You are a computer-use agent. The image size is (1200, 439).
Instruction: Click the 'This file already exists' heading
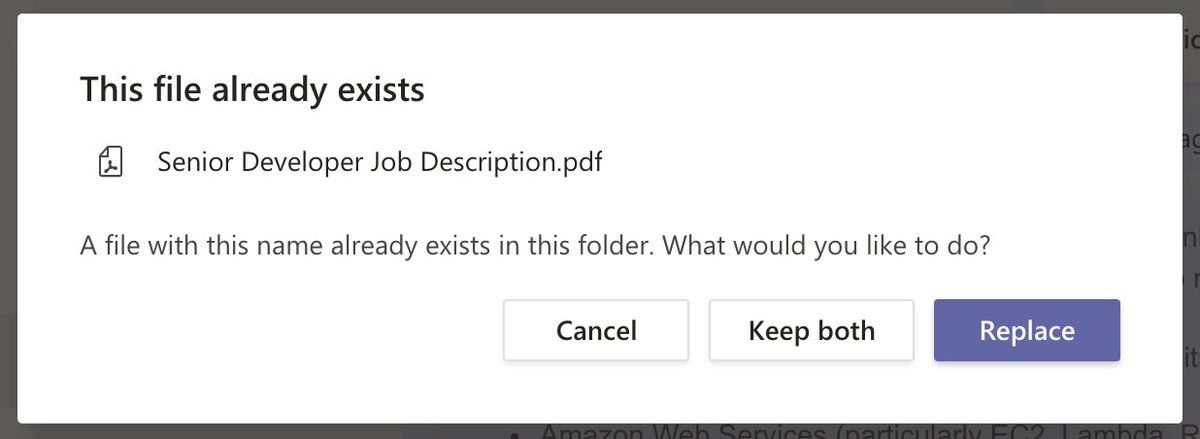[252, 90]
